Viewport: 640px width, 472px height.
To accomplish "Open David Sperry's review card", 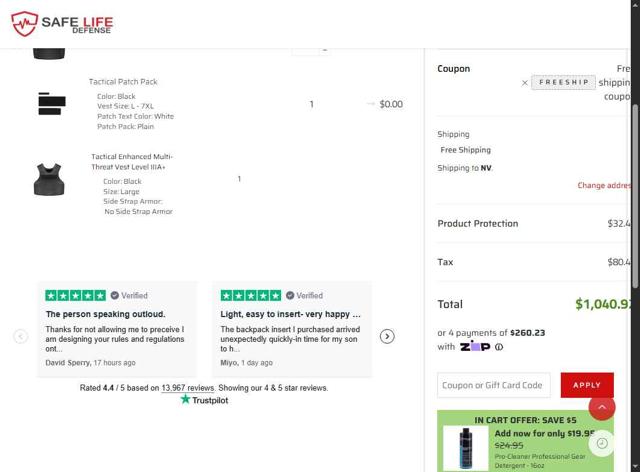I will click(118, 329).
